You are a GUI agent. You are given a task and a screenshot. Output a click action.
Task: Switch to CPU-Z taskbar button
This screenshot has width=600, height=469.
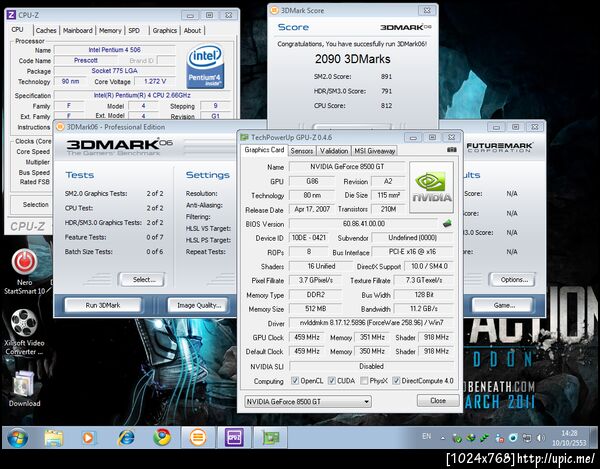[234, 438]
